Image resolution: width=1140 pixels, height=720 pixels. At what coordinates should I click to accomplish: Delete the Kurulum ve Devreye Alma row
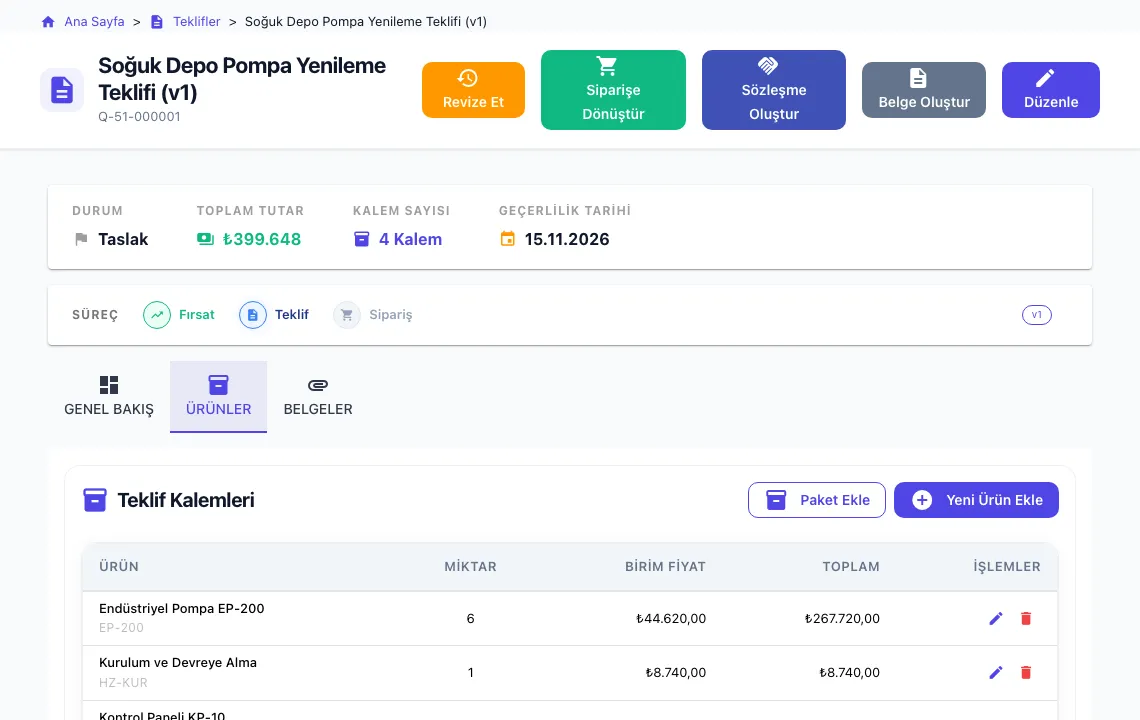(x=1026, y=673)
